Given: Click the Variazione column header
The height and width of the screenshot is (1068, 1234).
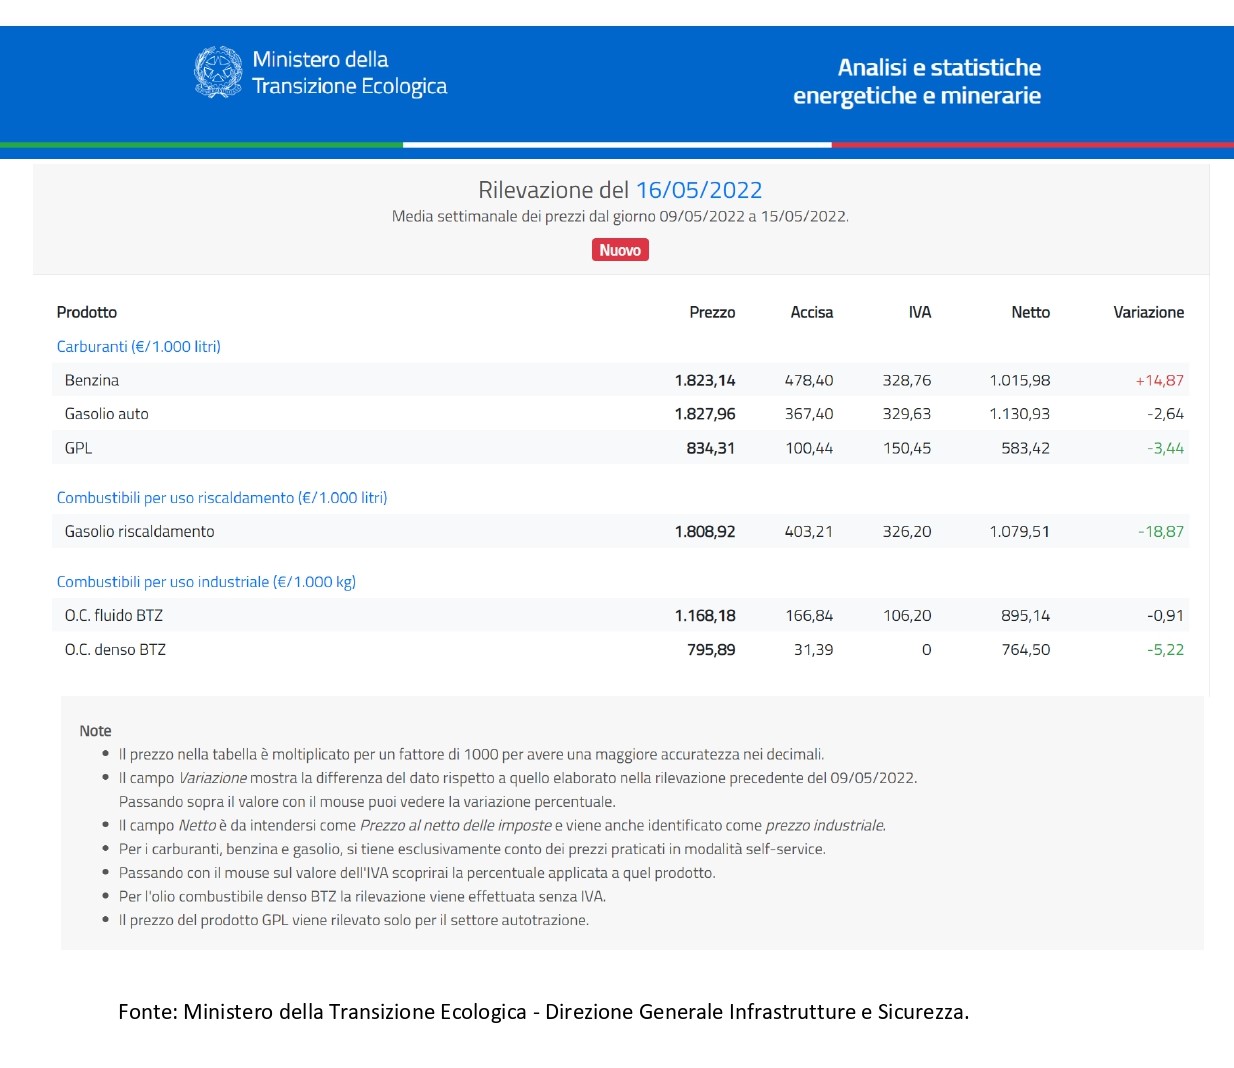Looking at the screenshot, I should pos(1148,312).
